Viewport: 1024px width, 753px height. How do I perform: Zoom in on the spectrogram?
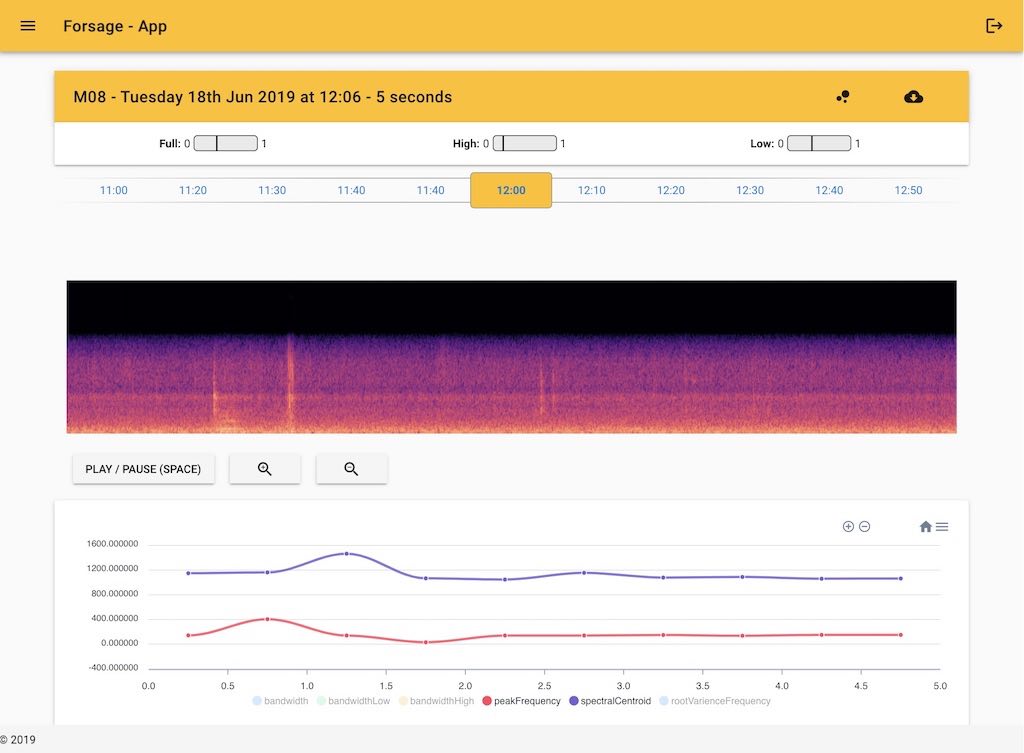tap(265, 469)
